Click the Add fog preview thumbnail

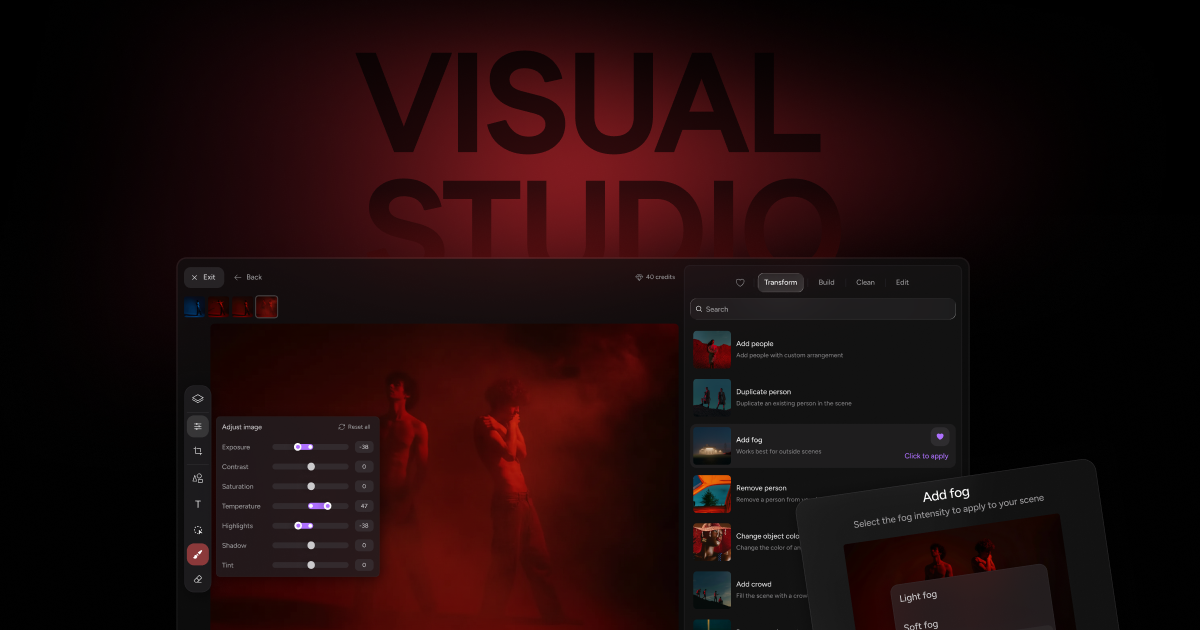712,446
